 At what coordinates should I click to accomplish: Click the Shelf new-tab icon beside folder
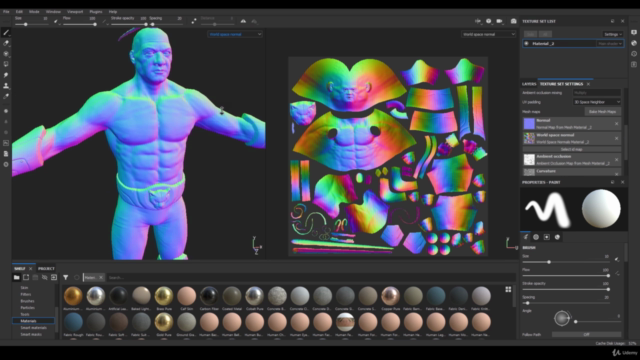[x=26, y=278]
